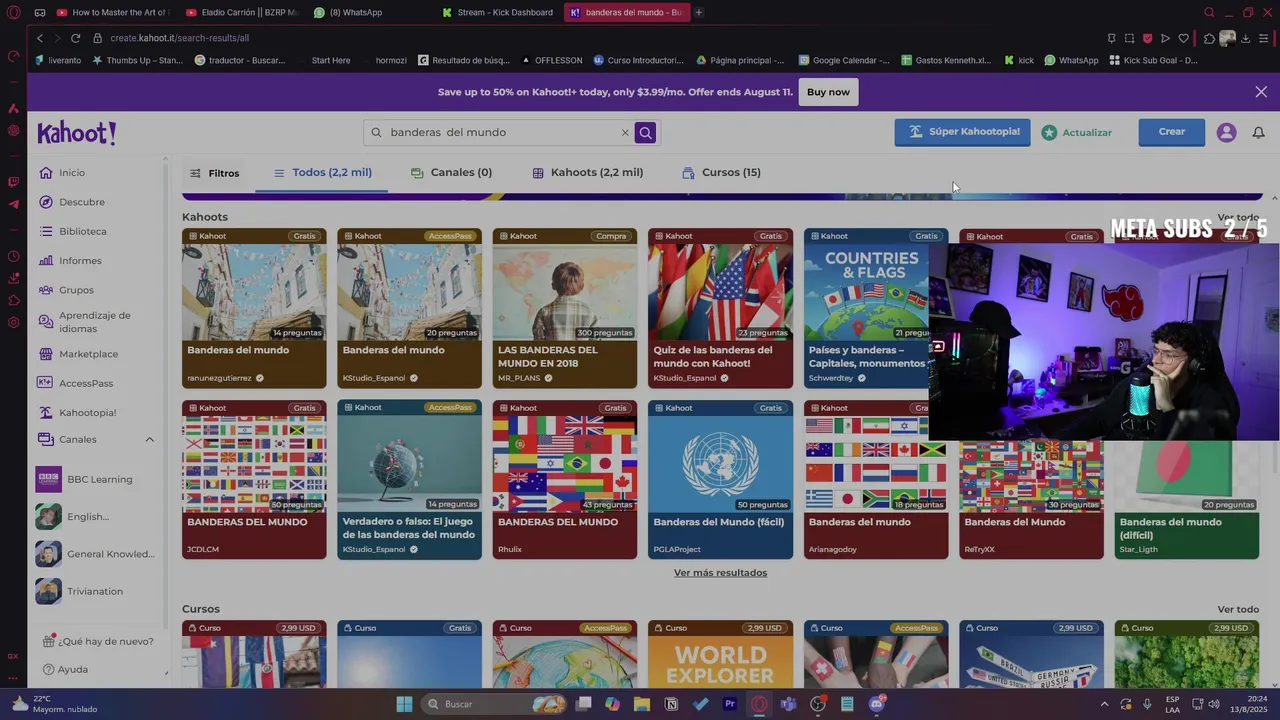Open LAS BANDERAS DEL MUNDO EN 2018
This screenshot has height=720, width=1280.
pyautogui.click(x=565, y=308)
